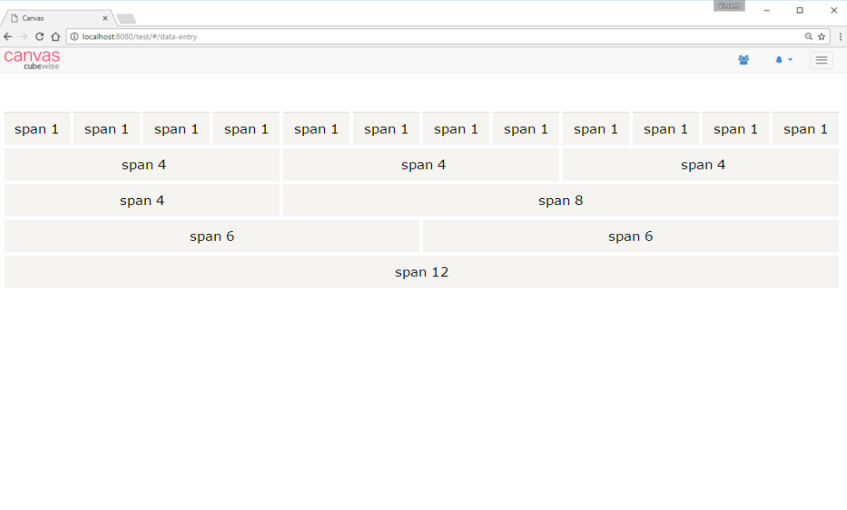Click the first span 1 cell

(37, 129)
